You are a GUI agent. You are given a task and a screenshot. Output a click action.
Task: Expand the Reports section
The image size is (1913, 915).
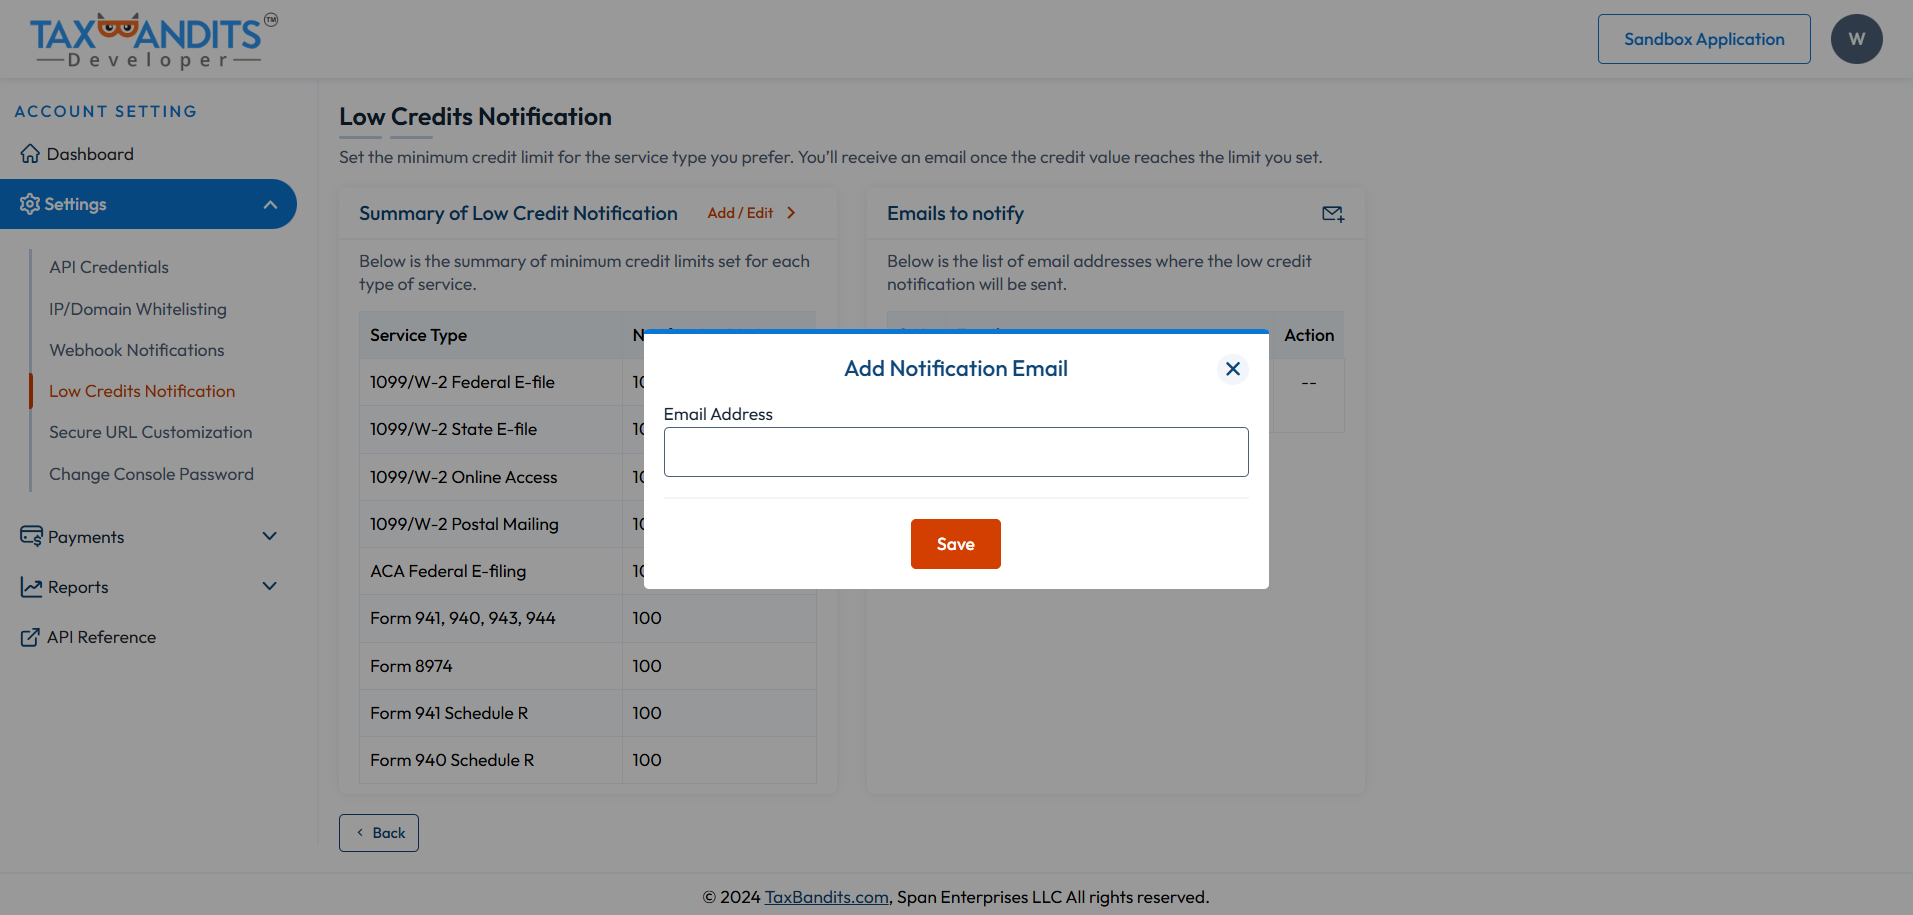(x=269, y=586)
